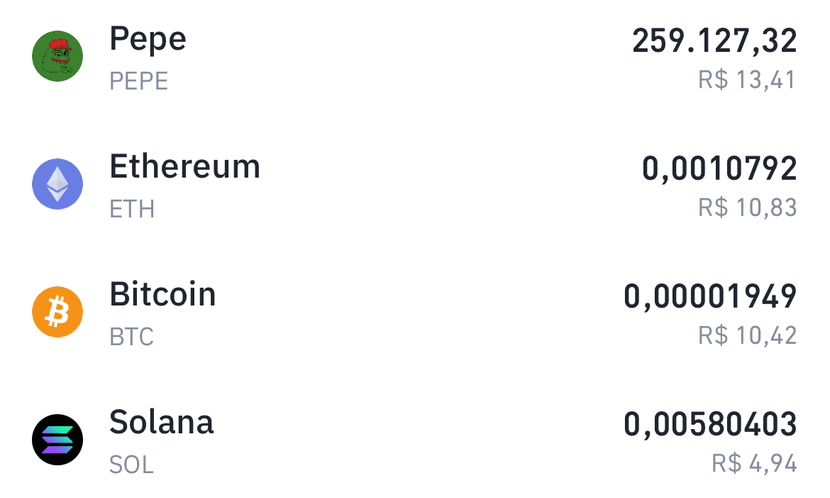Click the Ethereum balance 0,0010792
This screenshot has height=498, width=830.
coord(719,169)
